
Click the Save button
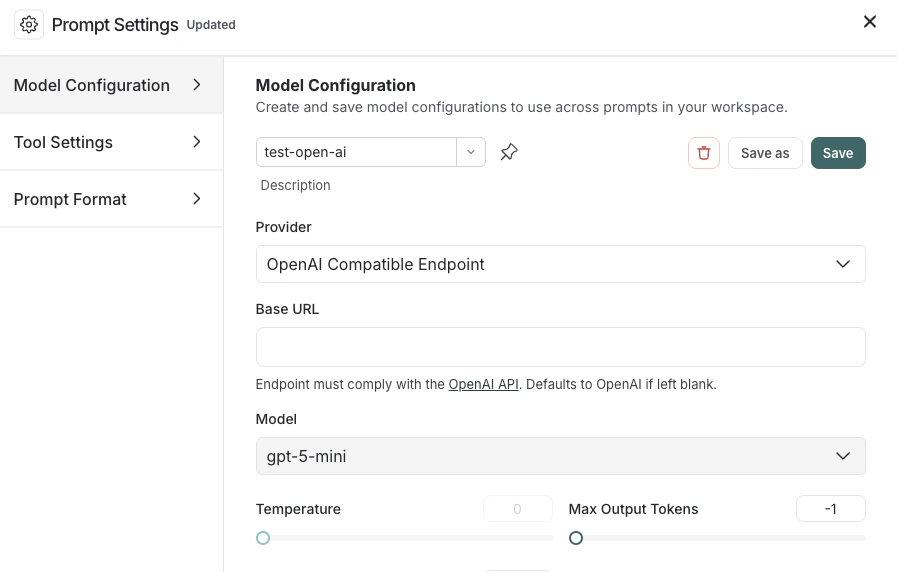[x=838, y=153]
